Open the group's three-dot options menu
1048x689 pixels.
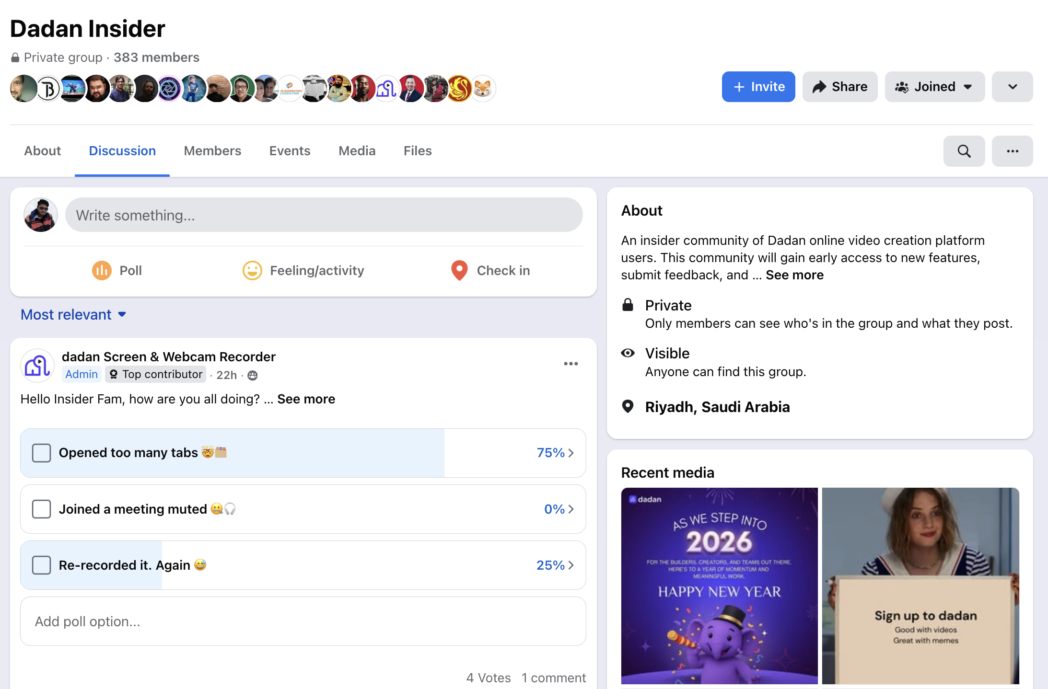pos(1012,151)
